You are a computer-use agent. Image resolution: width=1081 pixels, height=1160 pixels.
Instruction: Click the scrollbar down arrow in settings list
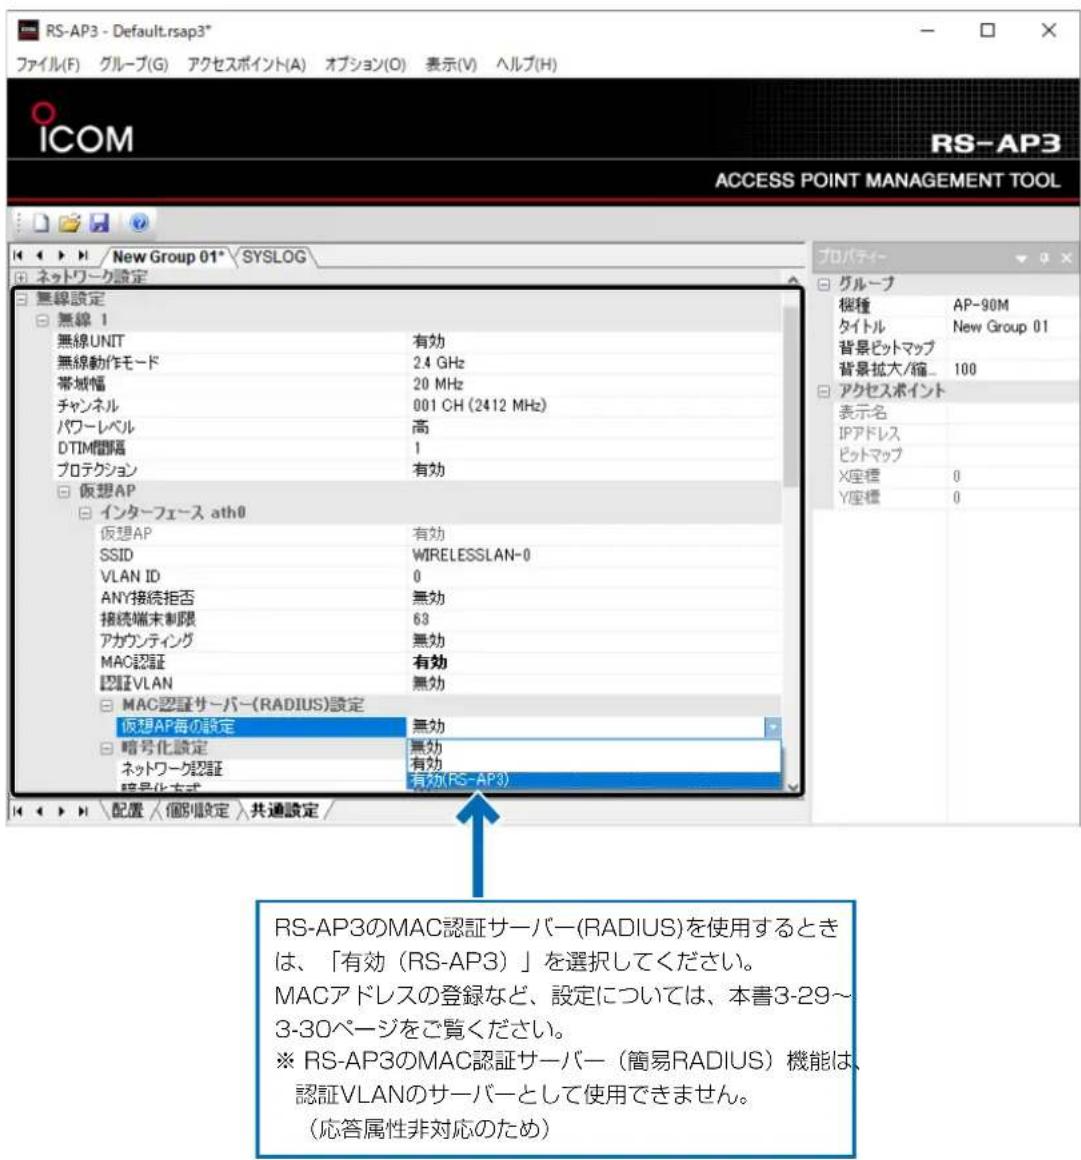pos(792,787)
